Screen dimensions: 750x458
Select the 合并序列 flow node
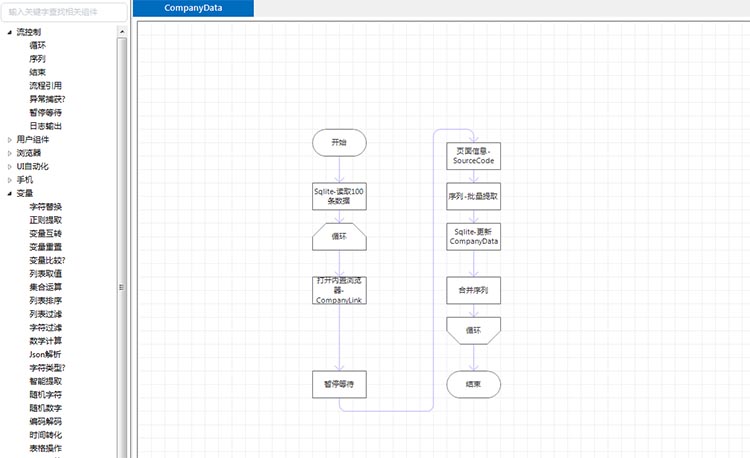474,290
